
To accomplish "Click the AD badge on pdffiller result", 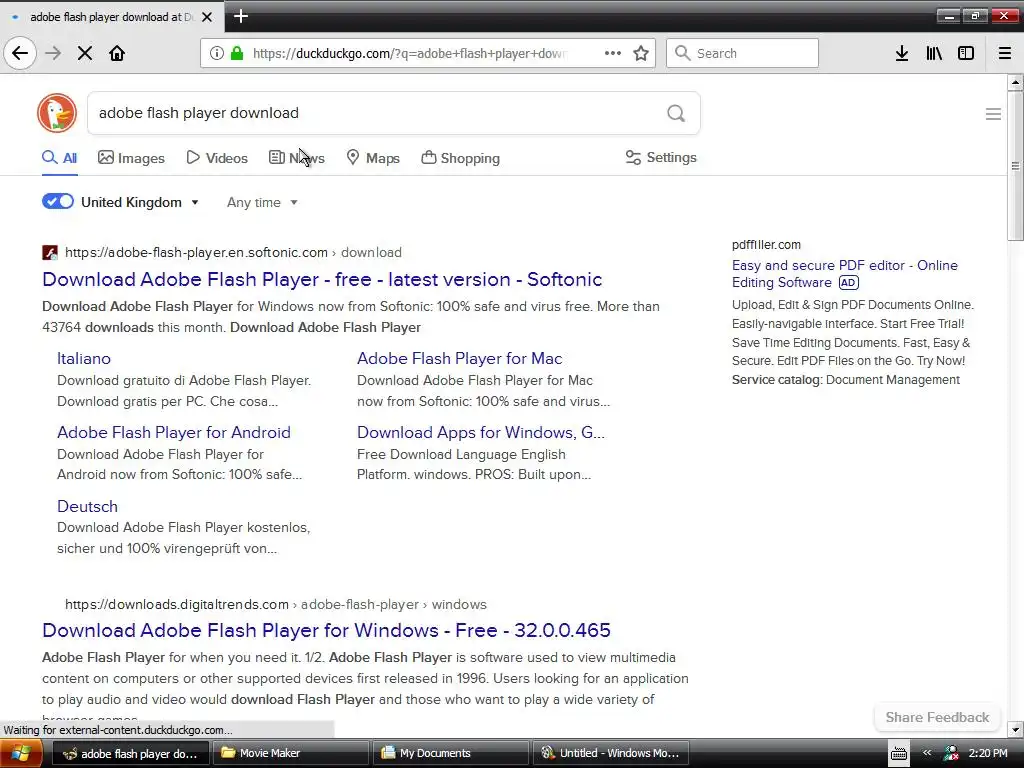I will tap(848, 283).
